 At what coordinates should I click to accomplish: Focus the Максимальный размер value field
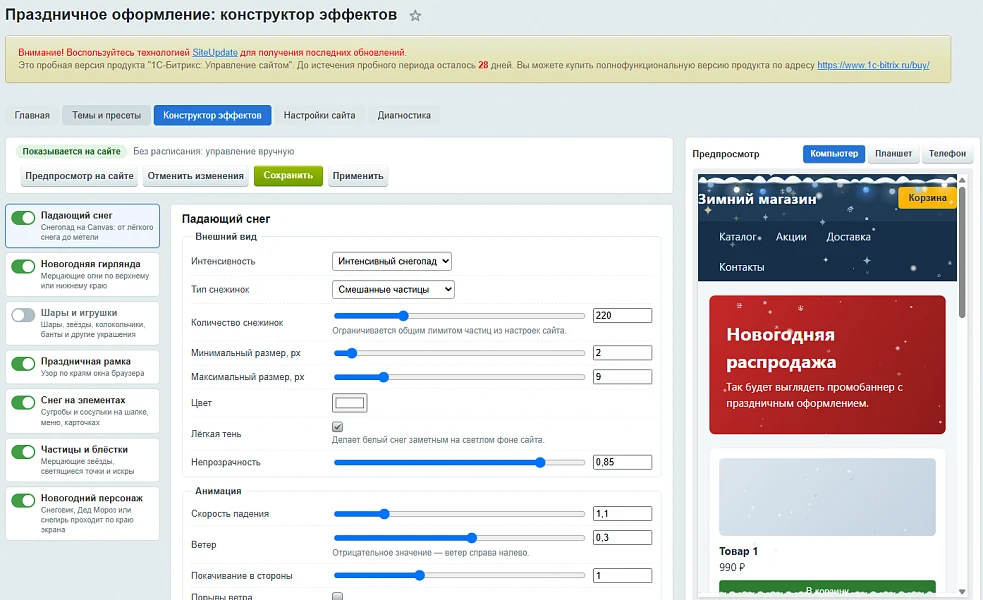point(623,377)
